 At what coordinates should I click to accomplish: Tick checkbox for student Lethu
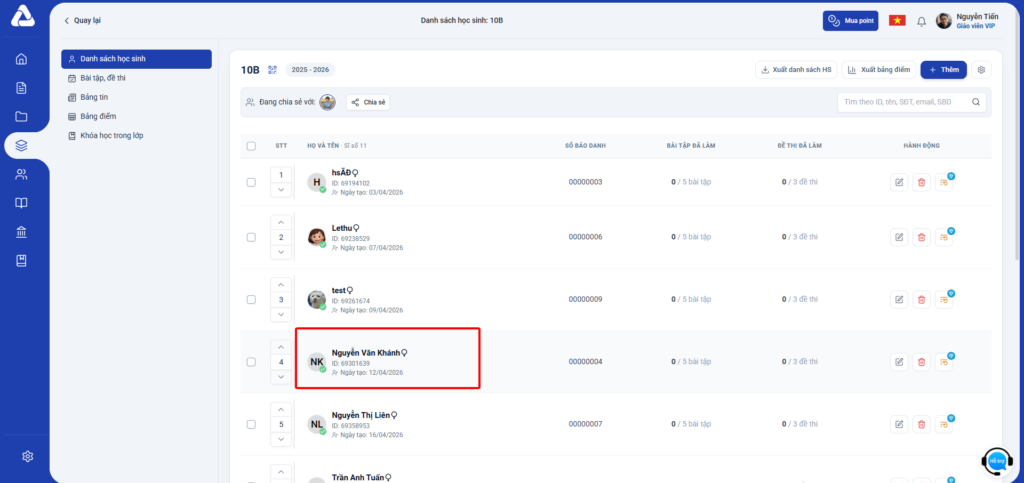251,237
